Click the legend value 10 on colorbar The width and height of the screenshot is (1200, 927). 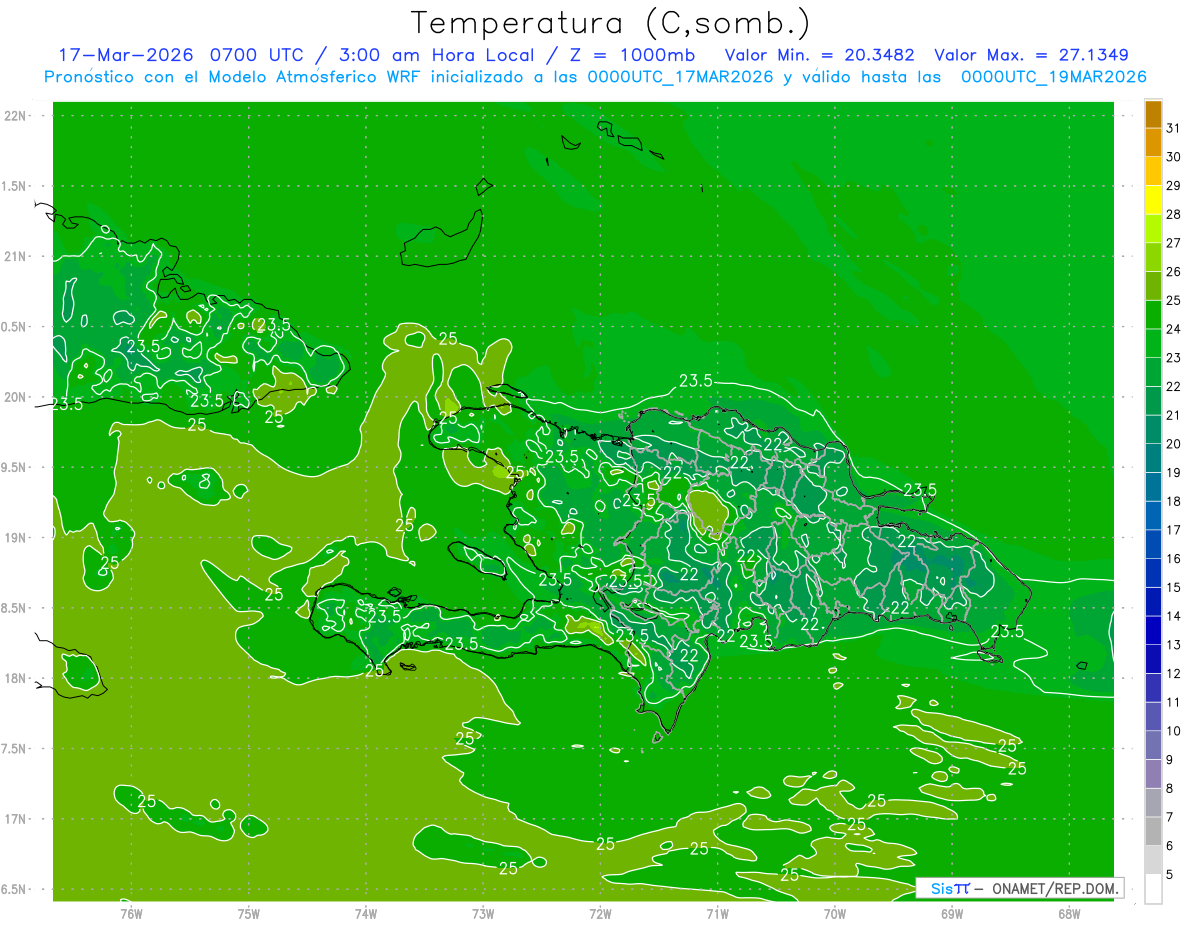click(x=1174, y=731)
